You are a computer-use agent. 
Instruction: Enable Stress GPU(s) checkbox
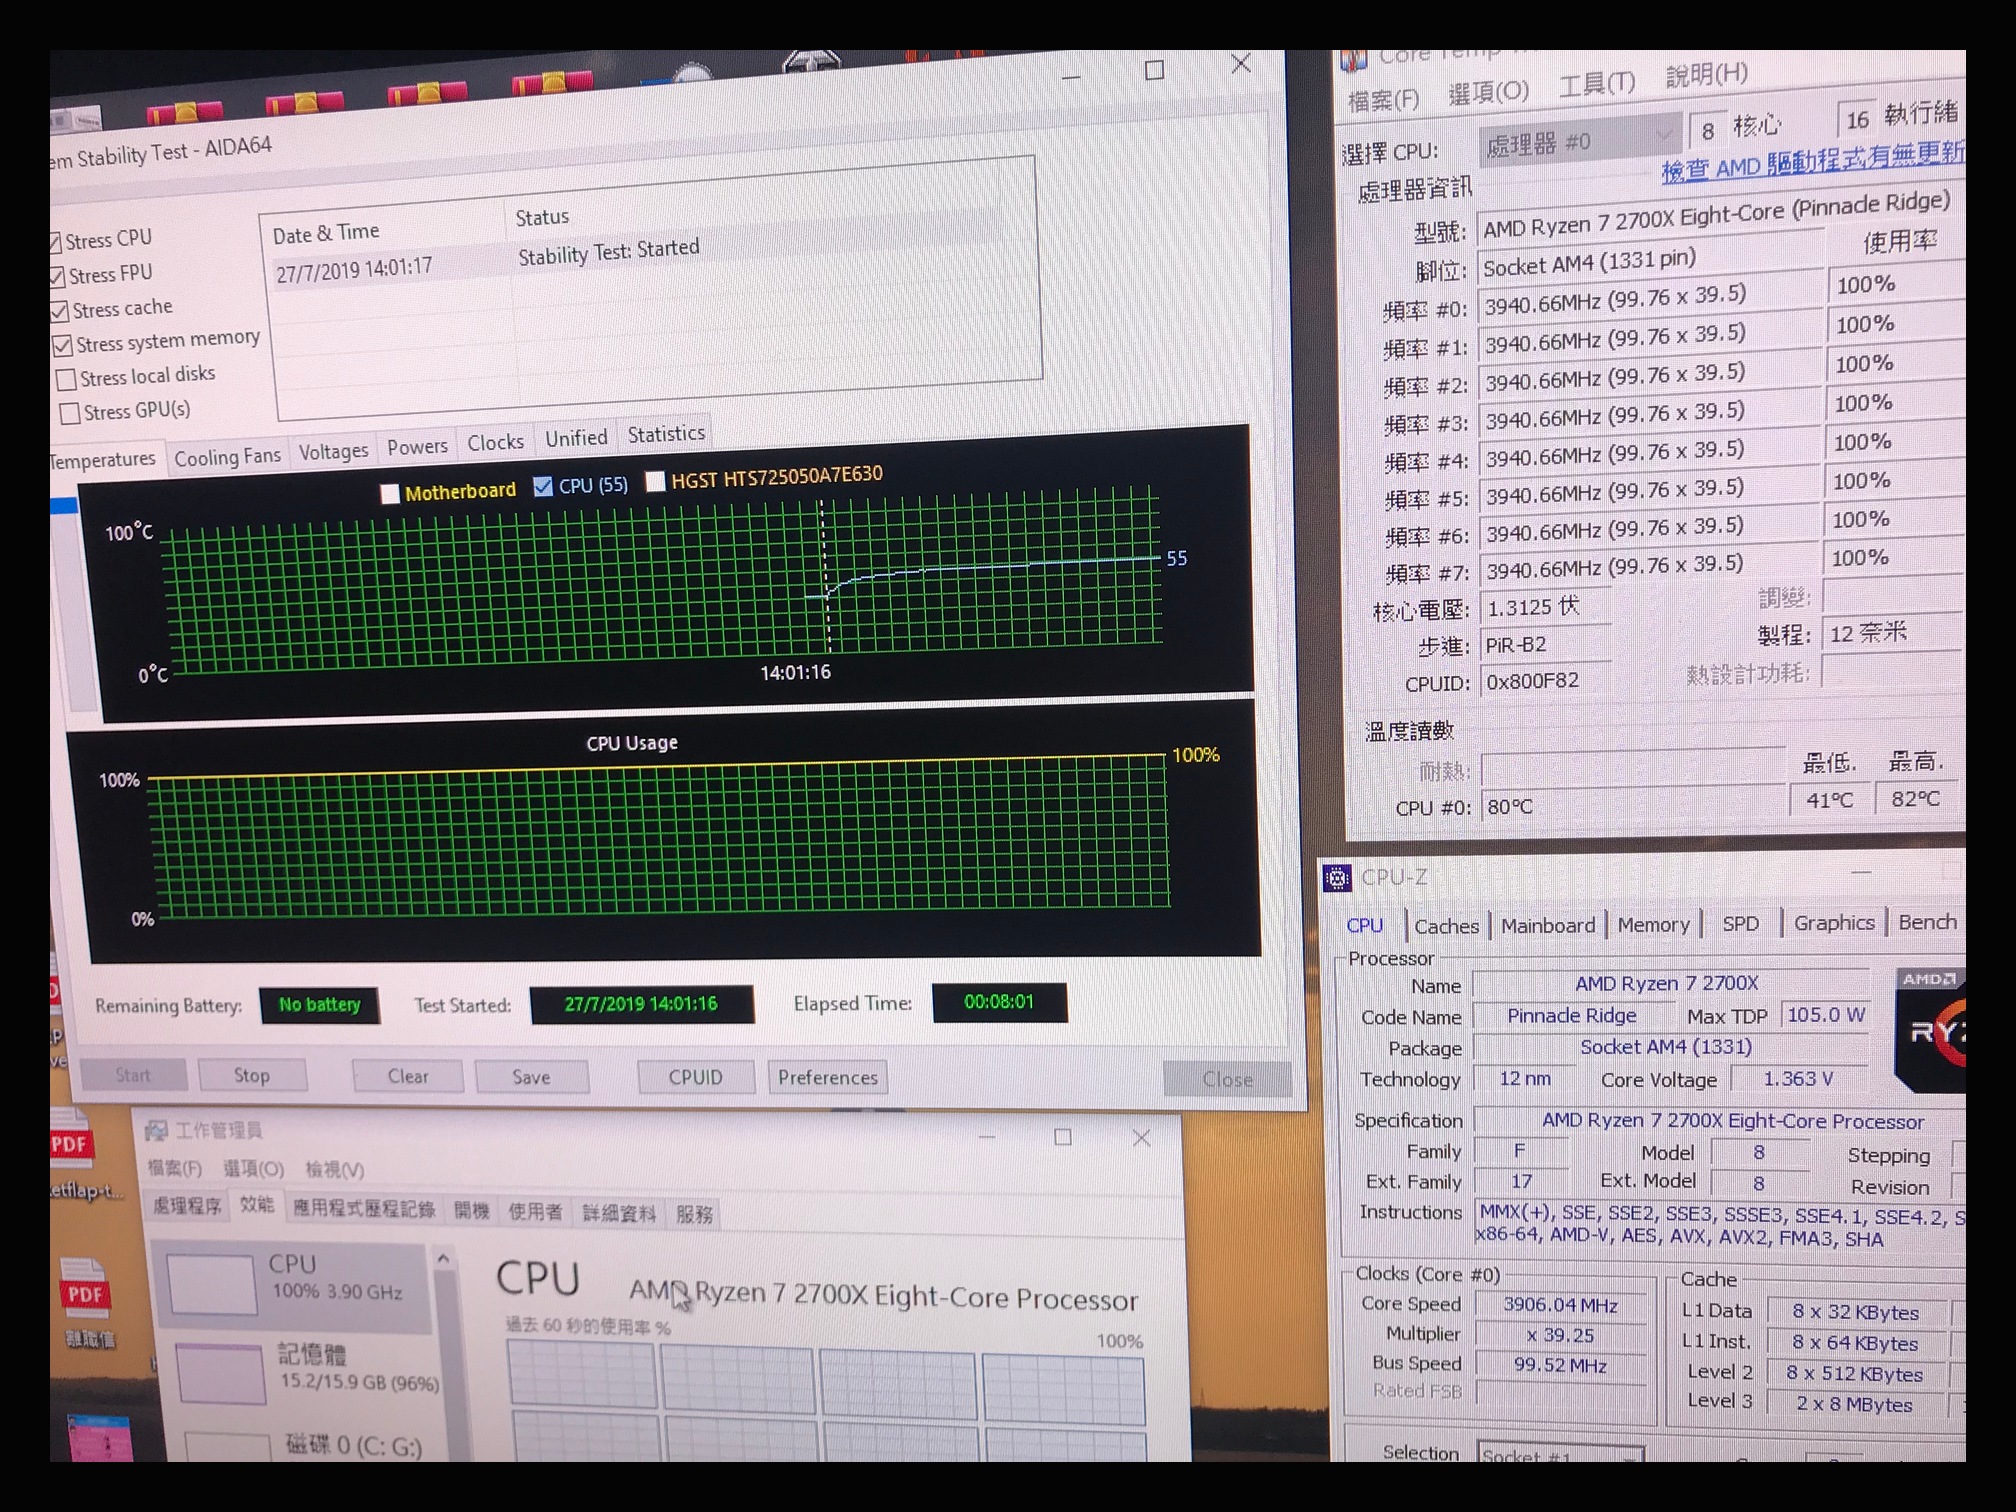[x=71, y=414]
